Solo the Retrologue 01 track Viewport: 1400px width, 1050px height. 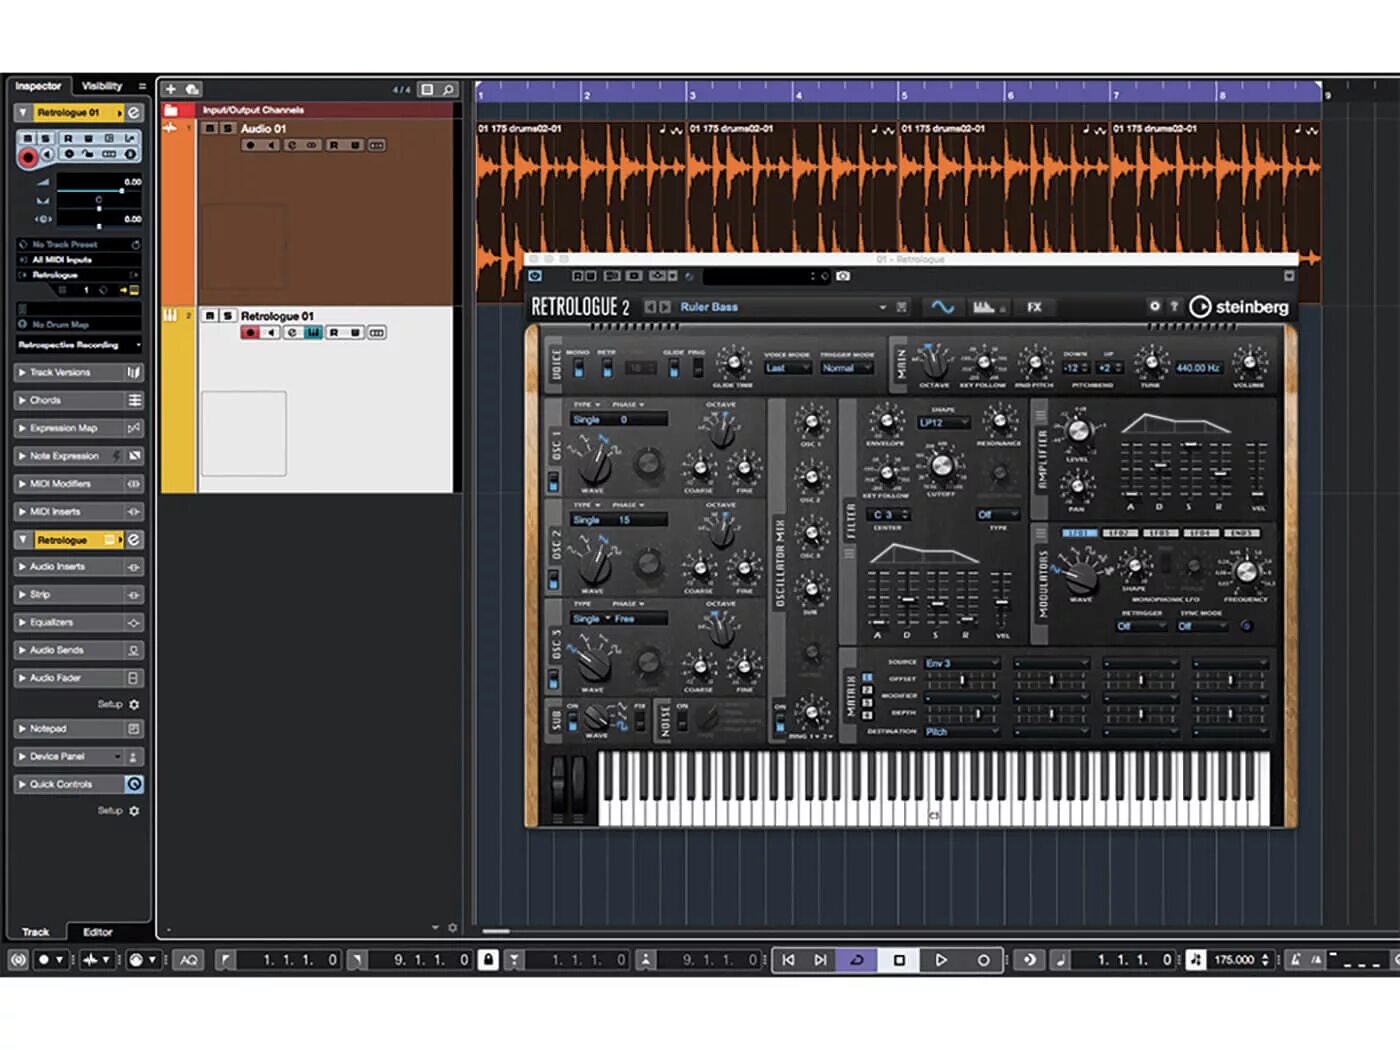[227, 316]
